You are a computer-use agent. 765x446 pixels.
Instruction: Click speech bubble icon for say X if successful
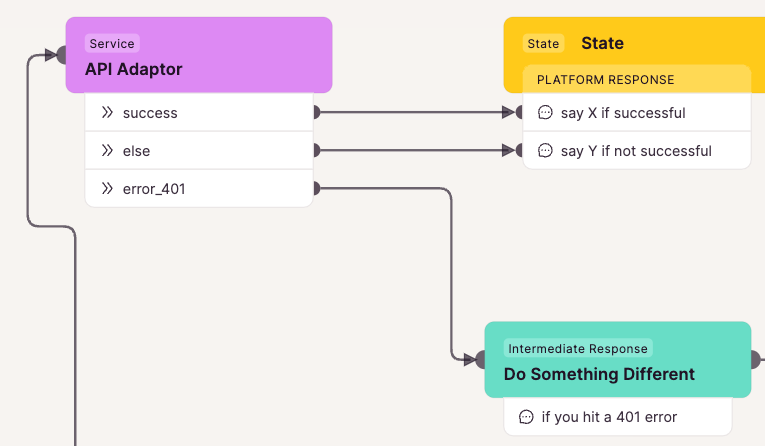(x=545, y=112)
